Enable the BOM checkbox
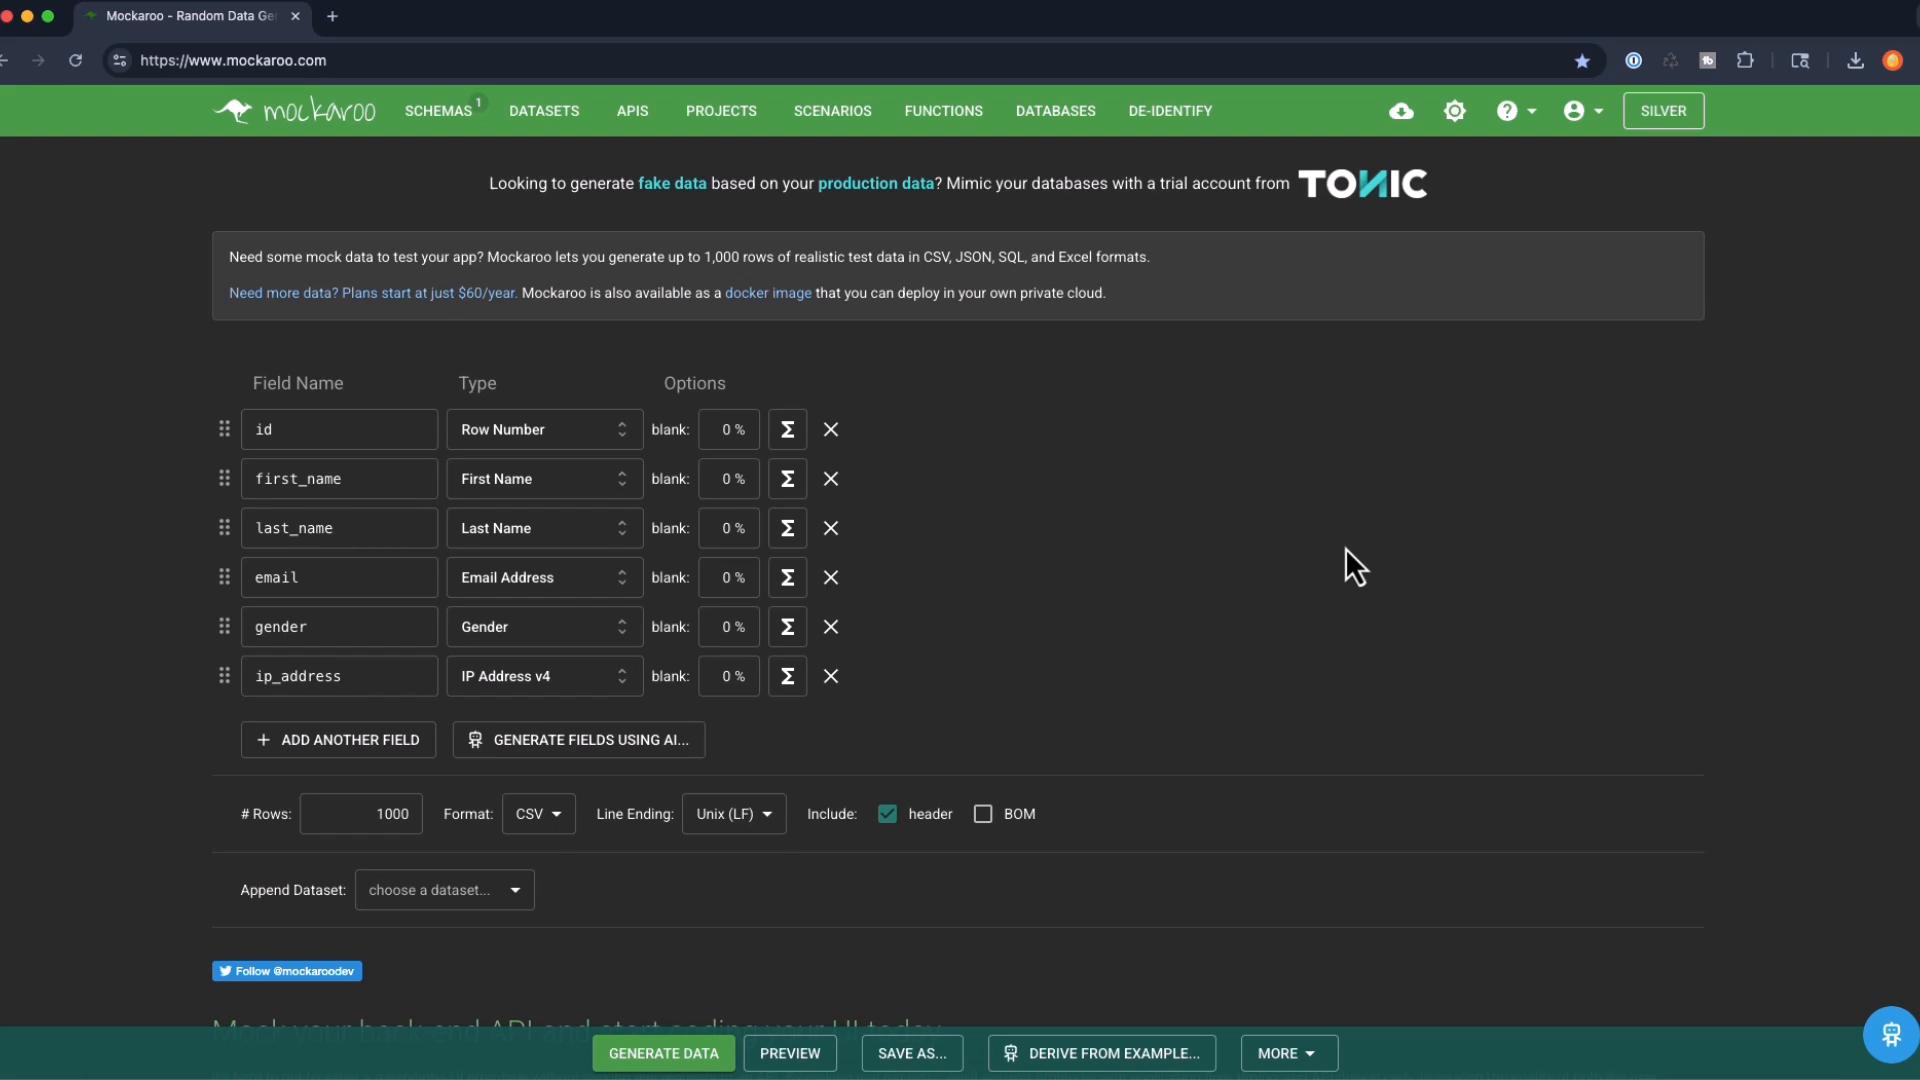This screenshot has height=1080, width=1920. click(x=983, y=814)
